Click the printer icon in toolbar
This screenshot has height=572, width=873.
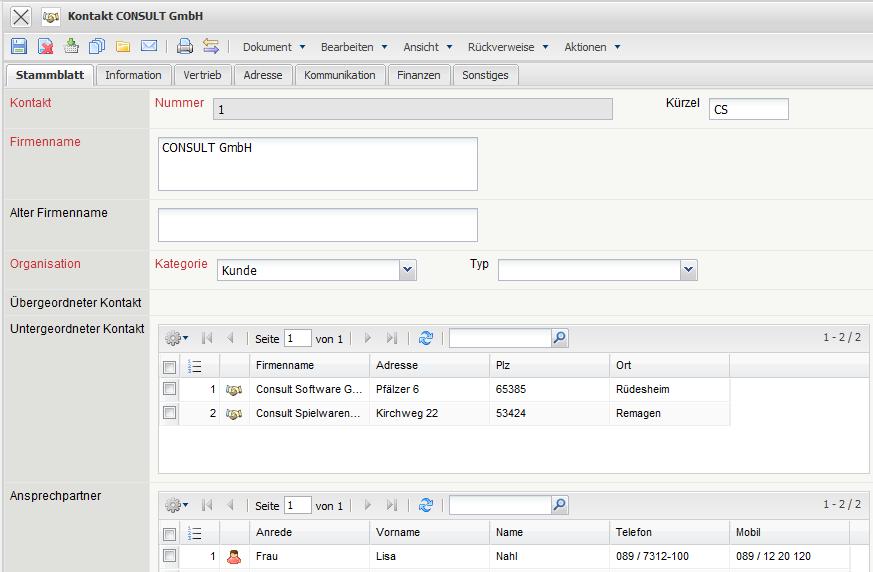184,46
